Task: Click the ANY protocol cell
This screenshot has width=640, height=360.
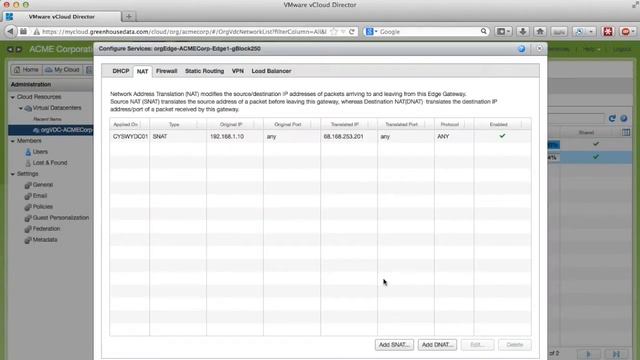Action: (x=454, y=137)
